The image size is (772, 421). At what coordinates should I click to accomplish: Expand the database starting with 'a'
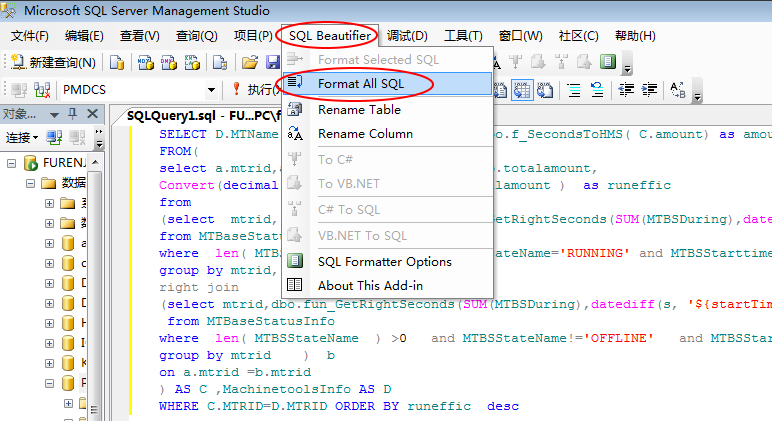click(49, 243)
